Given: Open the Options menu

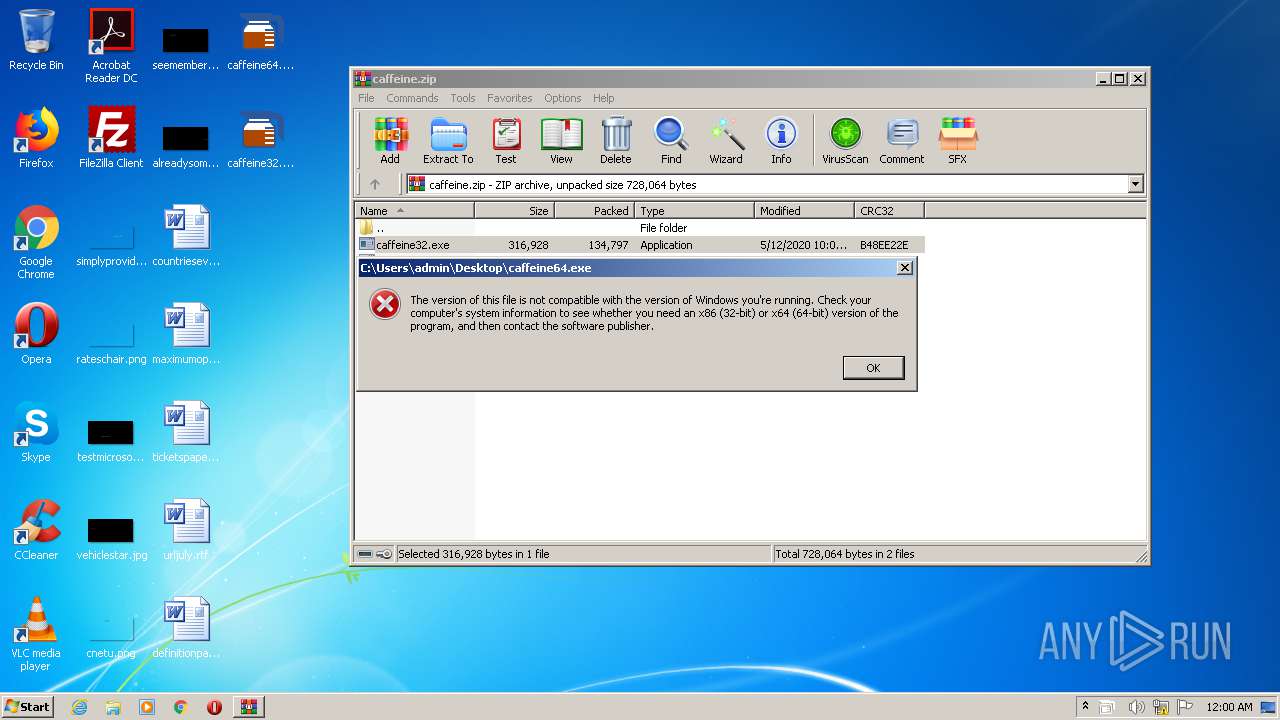Looking at the screenshot, I should coord(562,98).
